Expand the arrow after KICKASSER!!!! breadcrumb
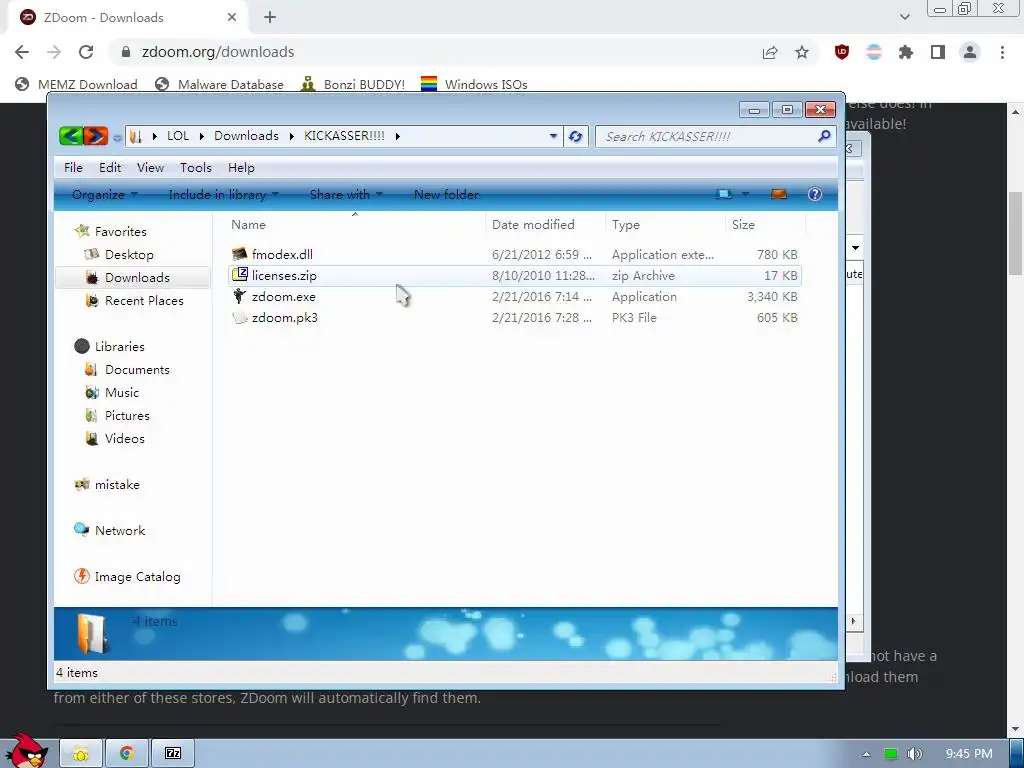The width and height of the screenshot is (1024, 768). (x=397, y=136)
